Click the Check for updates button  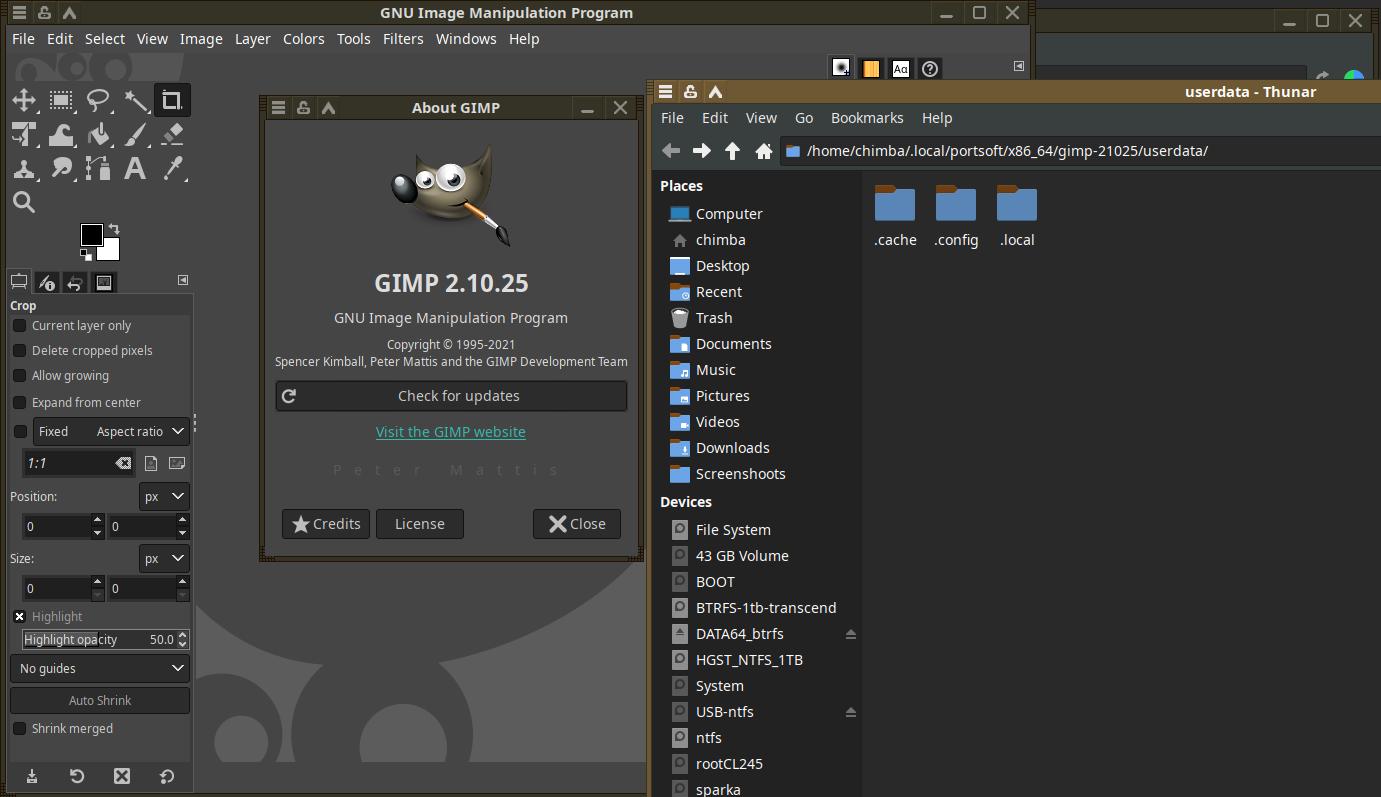click(451, 396)
